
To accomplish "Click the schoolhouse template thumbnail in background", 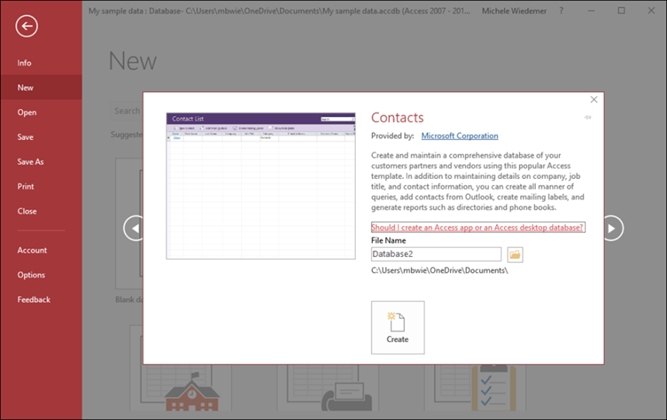I will pos(181,387).
